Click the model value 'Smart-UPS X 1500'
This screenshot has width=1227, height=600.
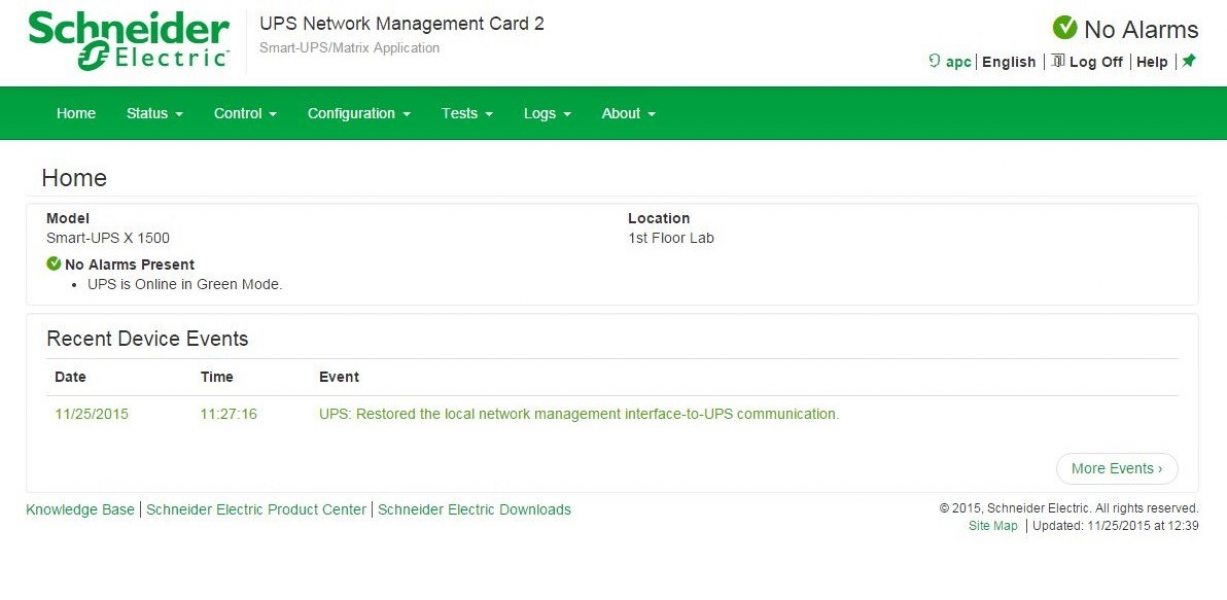coord(108,238)
